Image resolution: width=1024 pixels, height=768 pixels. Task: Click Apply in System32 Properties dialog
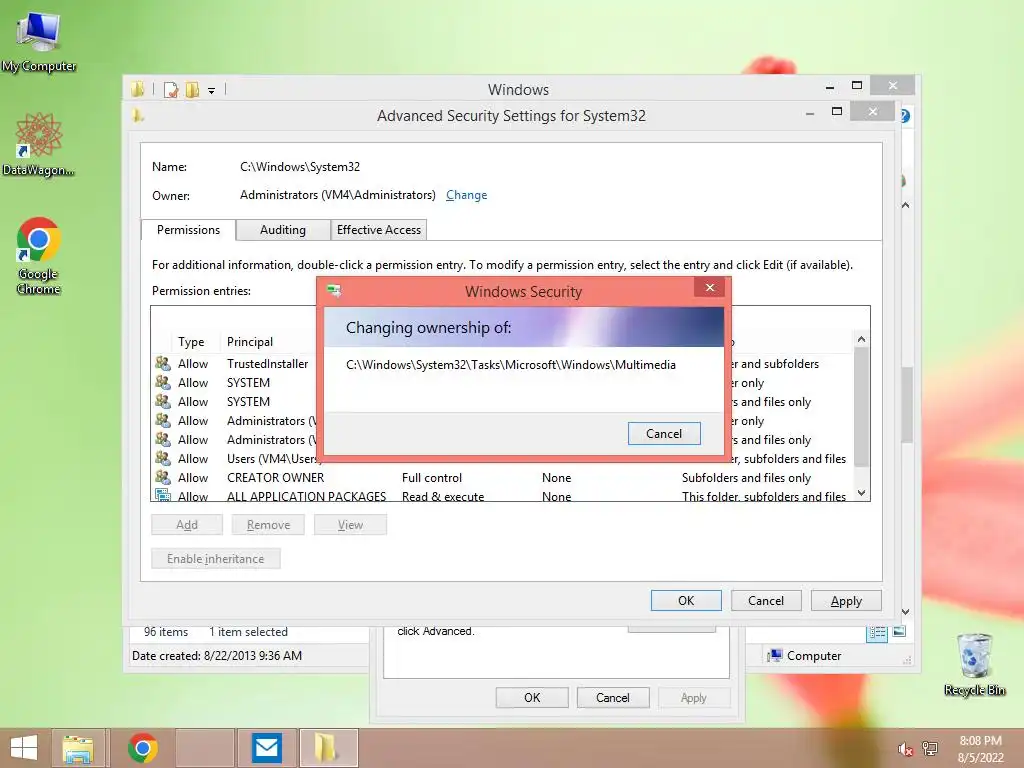pos(694,697)
